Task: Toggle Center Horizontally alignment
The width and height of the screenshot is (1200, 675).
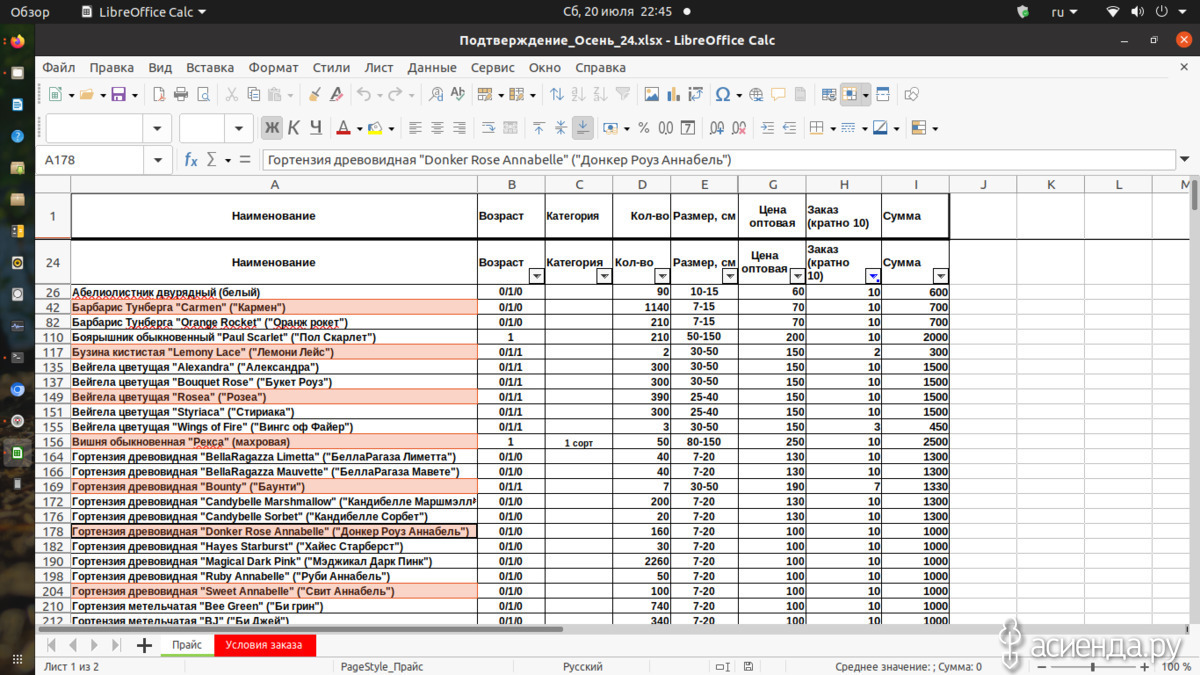Action: 437,128
